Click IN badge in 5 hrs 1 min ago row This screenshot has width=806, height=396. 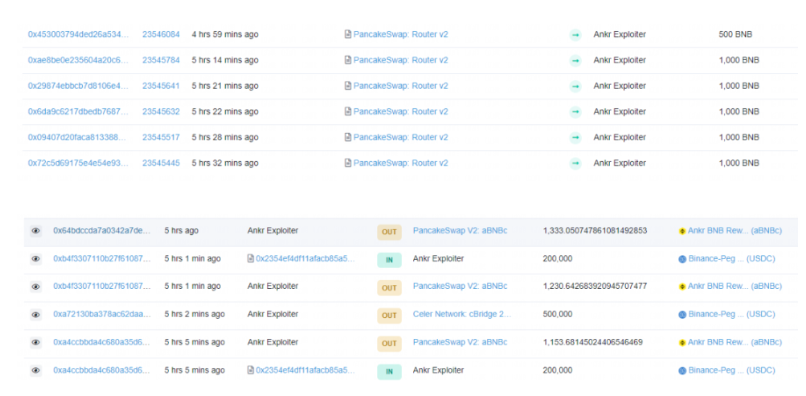(x=389, y=260)
